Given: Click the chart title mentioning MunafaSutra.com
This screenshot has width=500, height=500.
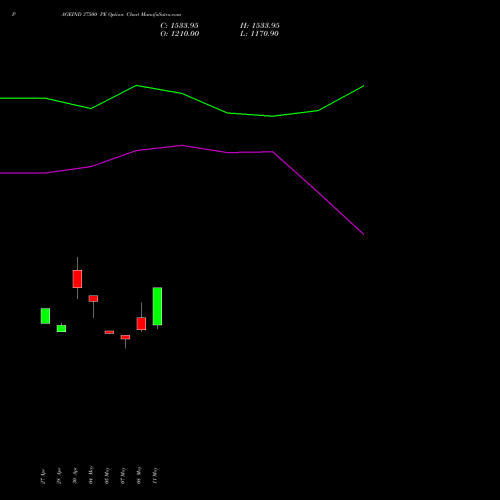Looking at the screenshot, I should (121, 15).
